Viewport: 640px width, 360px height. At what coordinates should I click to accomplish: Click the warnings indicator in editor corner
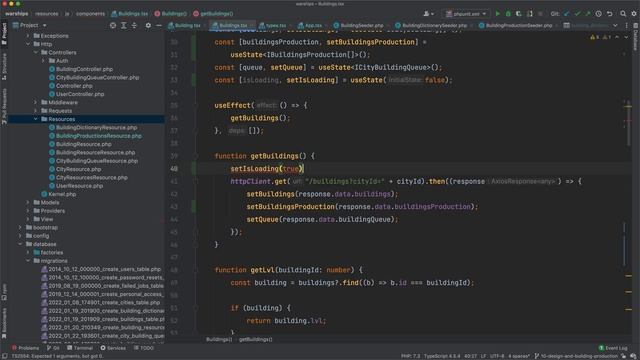pos(600,37)
